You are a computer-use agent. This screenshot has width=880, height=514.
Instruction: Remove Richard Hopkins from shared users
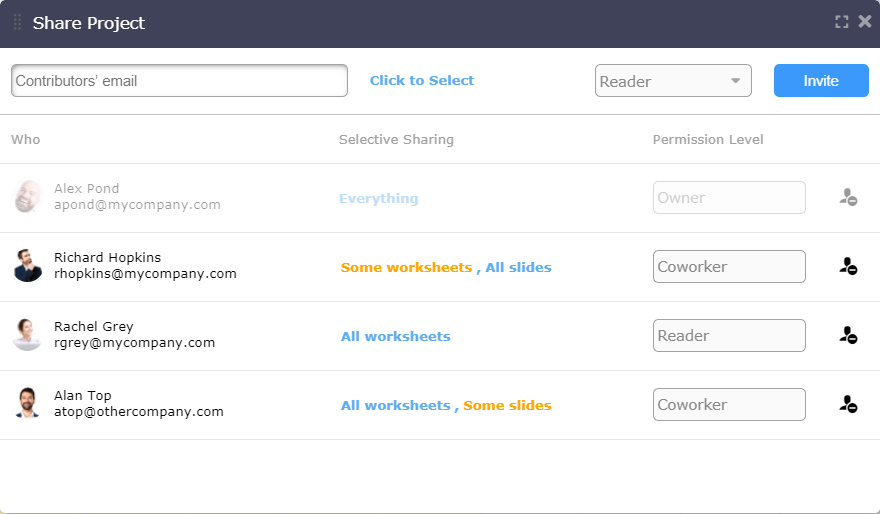tap(848, 266)
